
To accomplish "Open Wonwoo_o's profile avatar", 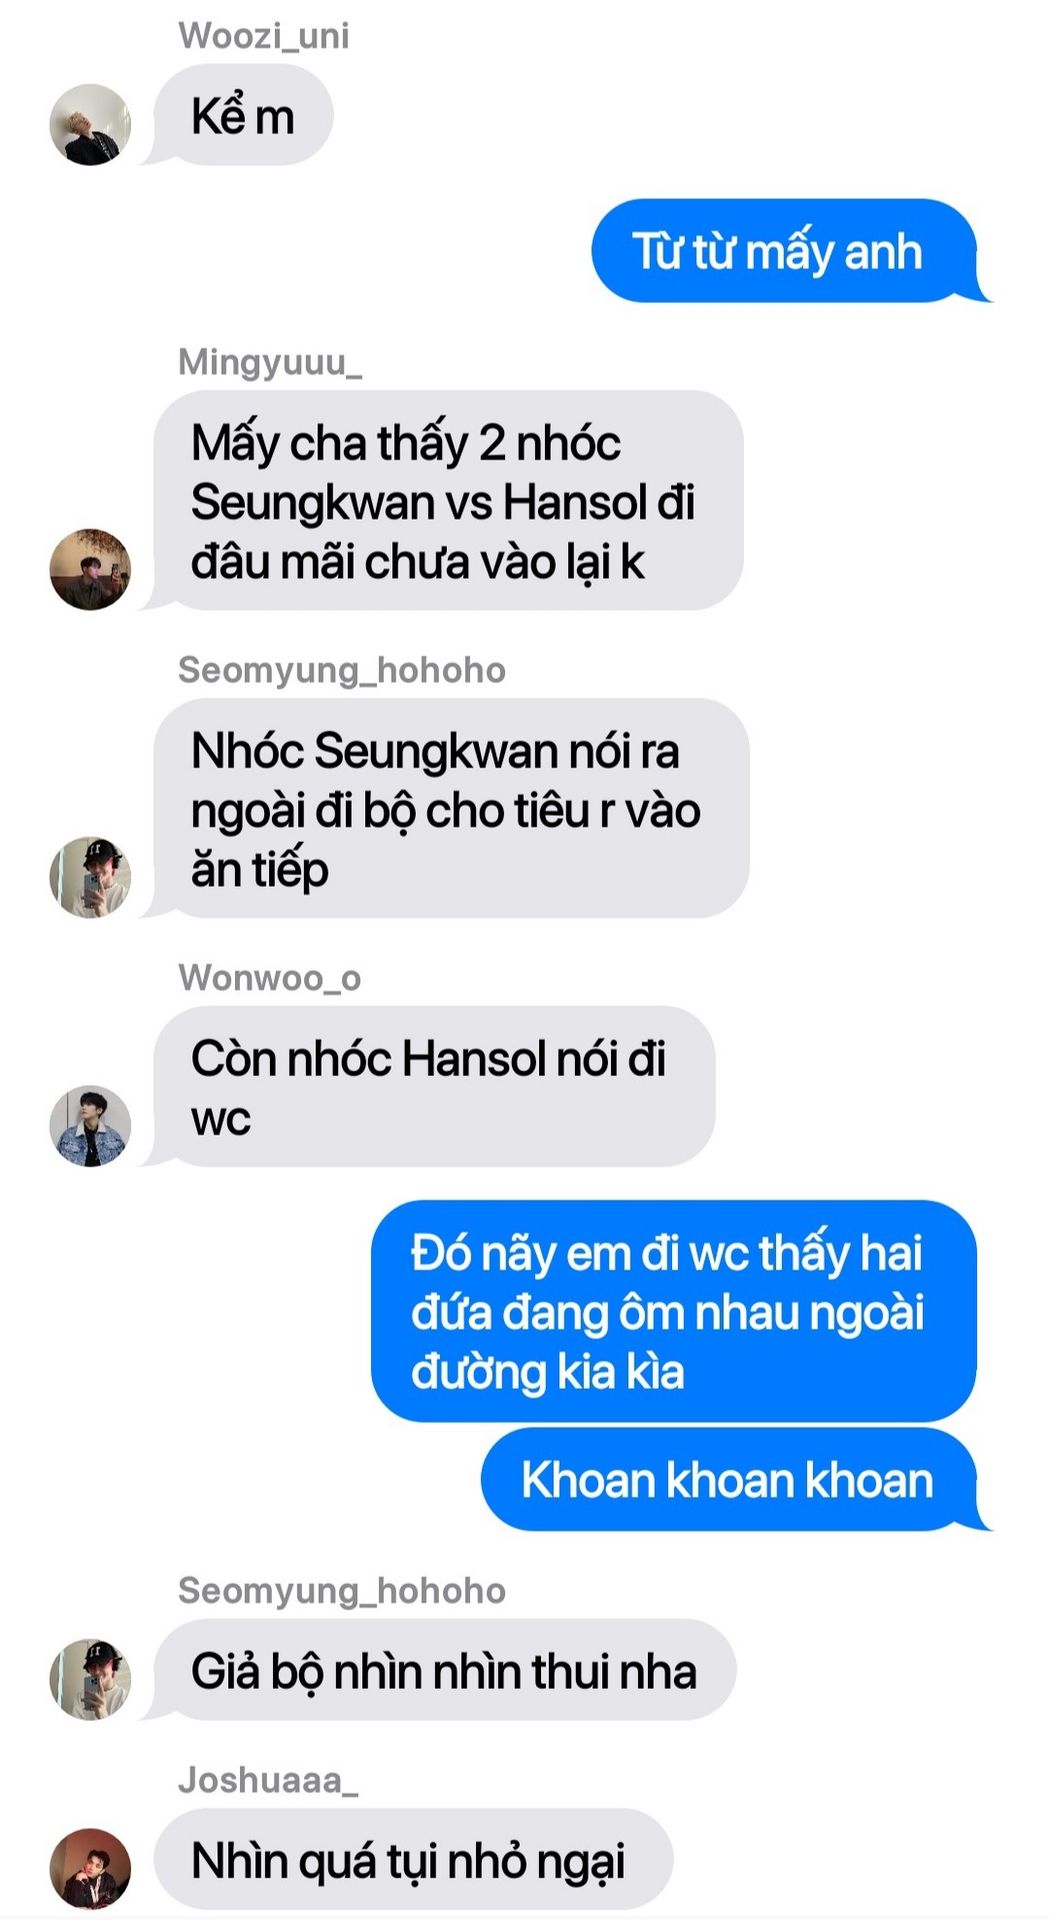I will 90,1126.
